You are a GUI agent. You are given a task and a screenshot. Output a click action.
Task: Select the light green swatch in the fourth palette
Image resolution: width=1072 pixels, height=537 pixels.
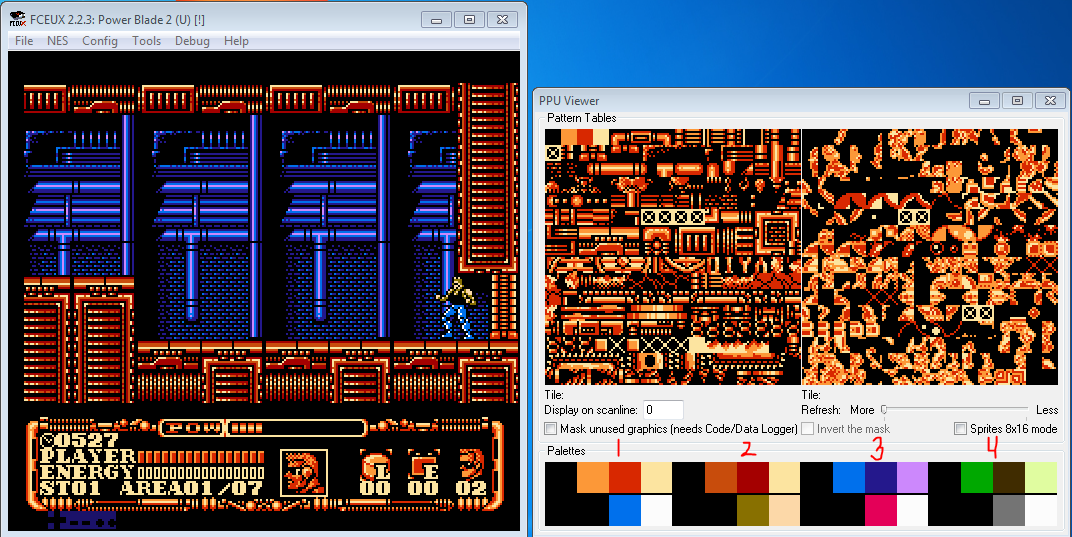[1041, 477]
